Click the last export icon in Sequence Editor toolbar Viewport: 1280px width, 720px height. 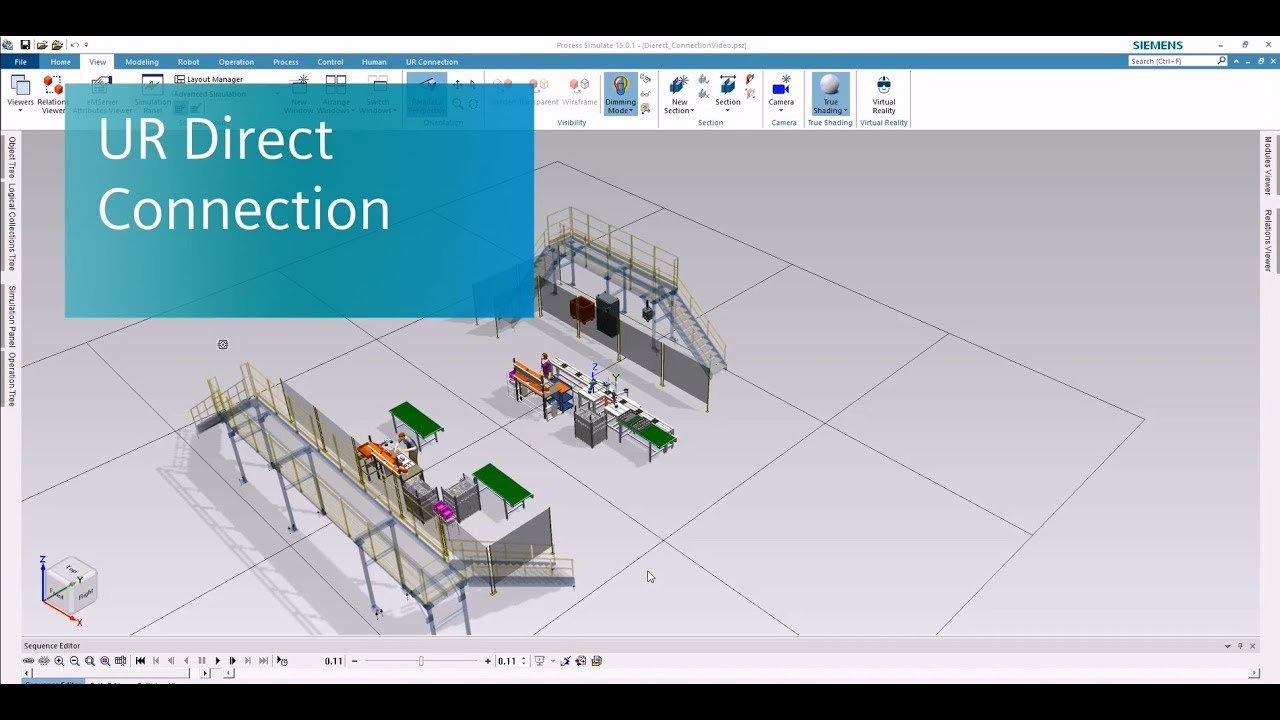pos(597,661)
